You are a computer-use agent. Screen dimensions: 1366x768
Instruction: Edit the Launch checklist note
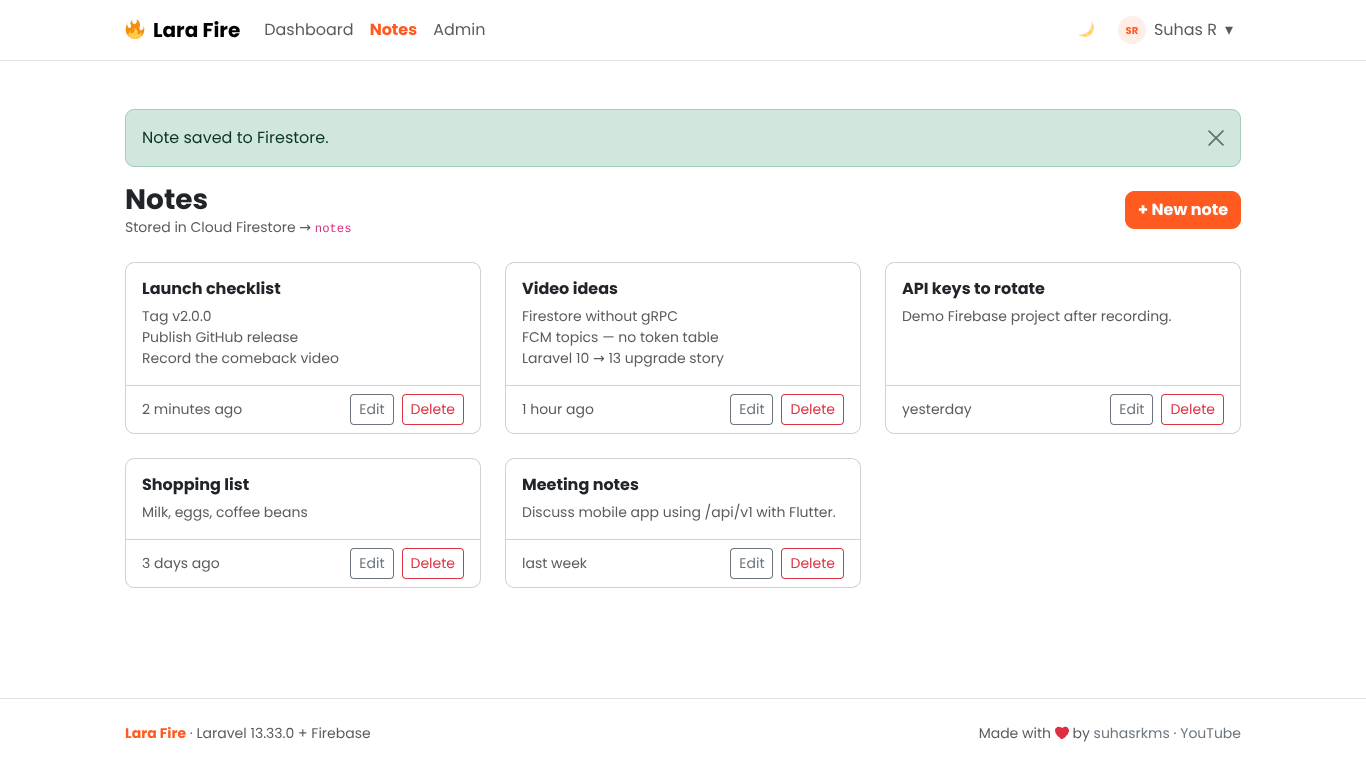click(372, 409)
